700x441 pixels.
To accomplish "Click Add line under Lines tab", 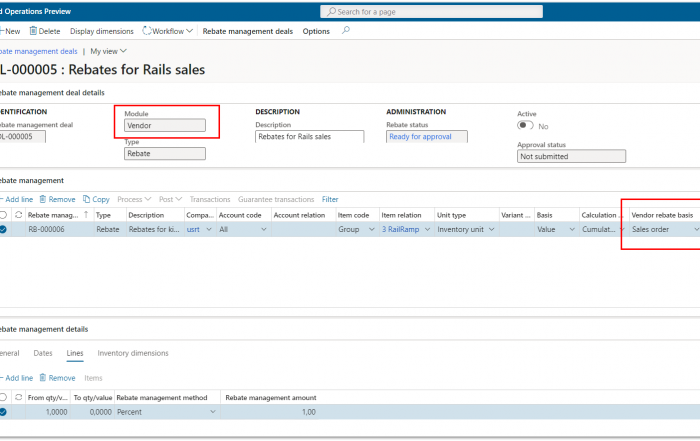I will pyautogui.click(x=17, y=378).
